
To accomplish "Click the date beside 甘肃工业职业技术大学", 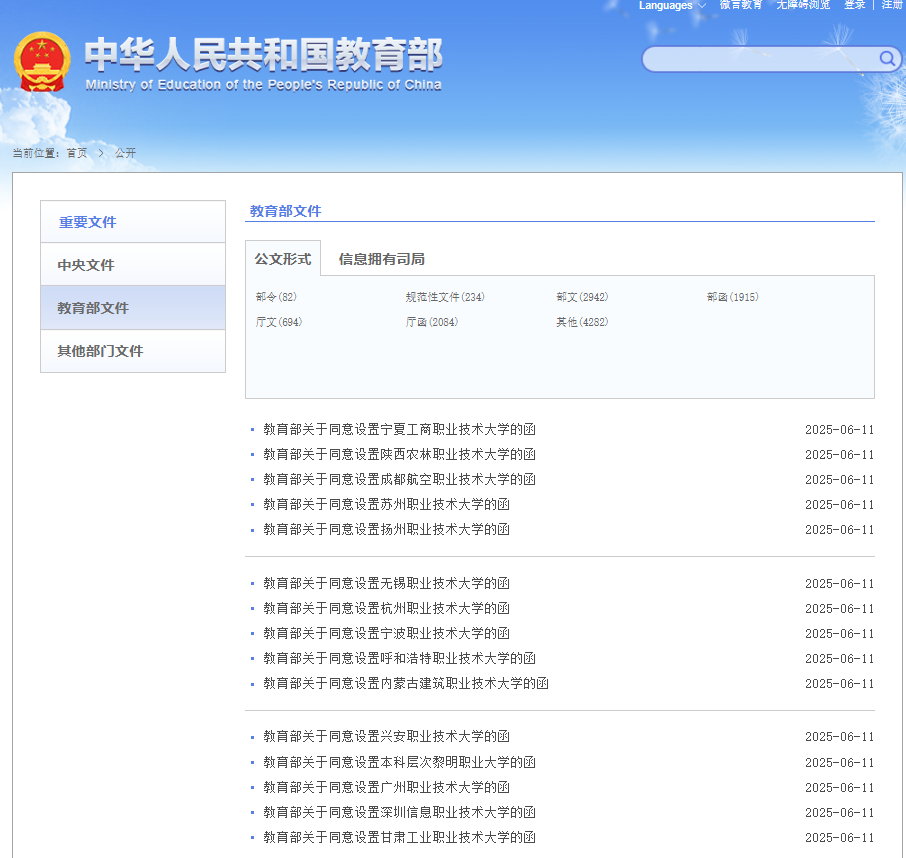I will tap(840, 838).
